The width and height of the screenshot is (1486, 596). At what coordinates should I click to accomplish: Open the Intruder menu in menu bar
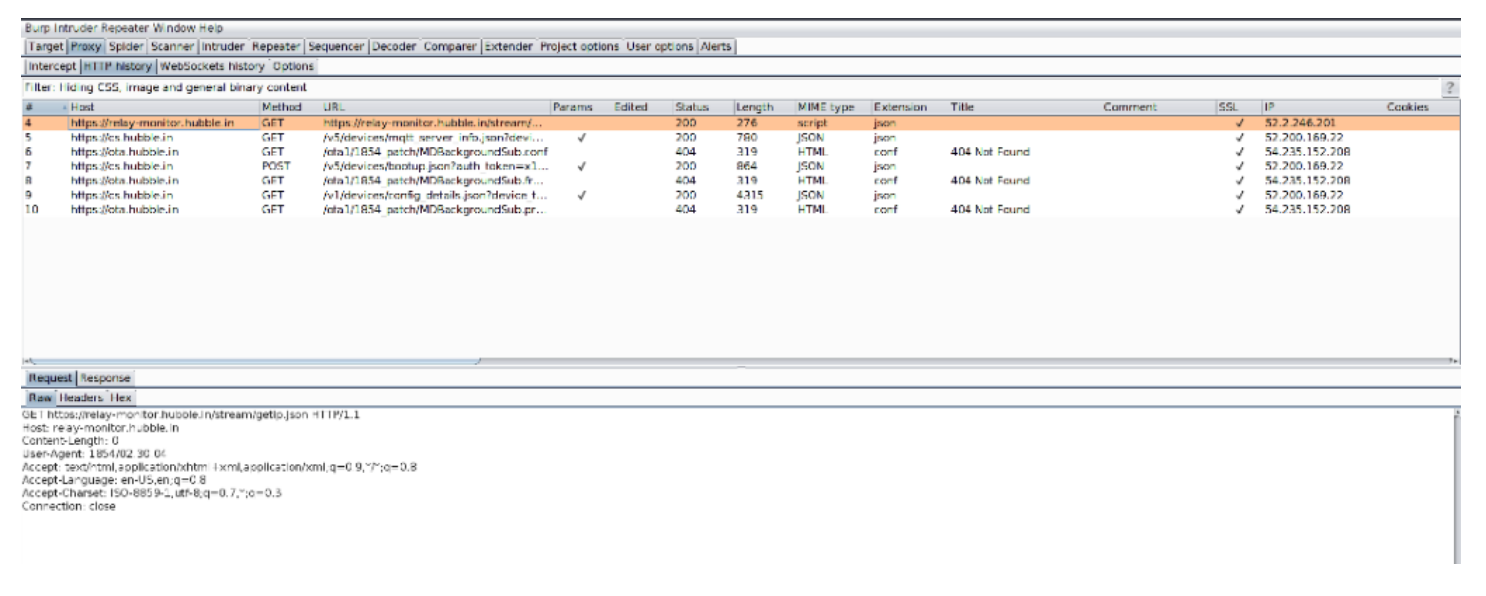point(74,28)
